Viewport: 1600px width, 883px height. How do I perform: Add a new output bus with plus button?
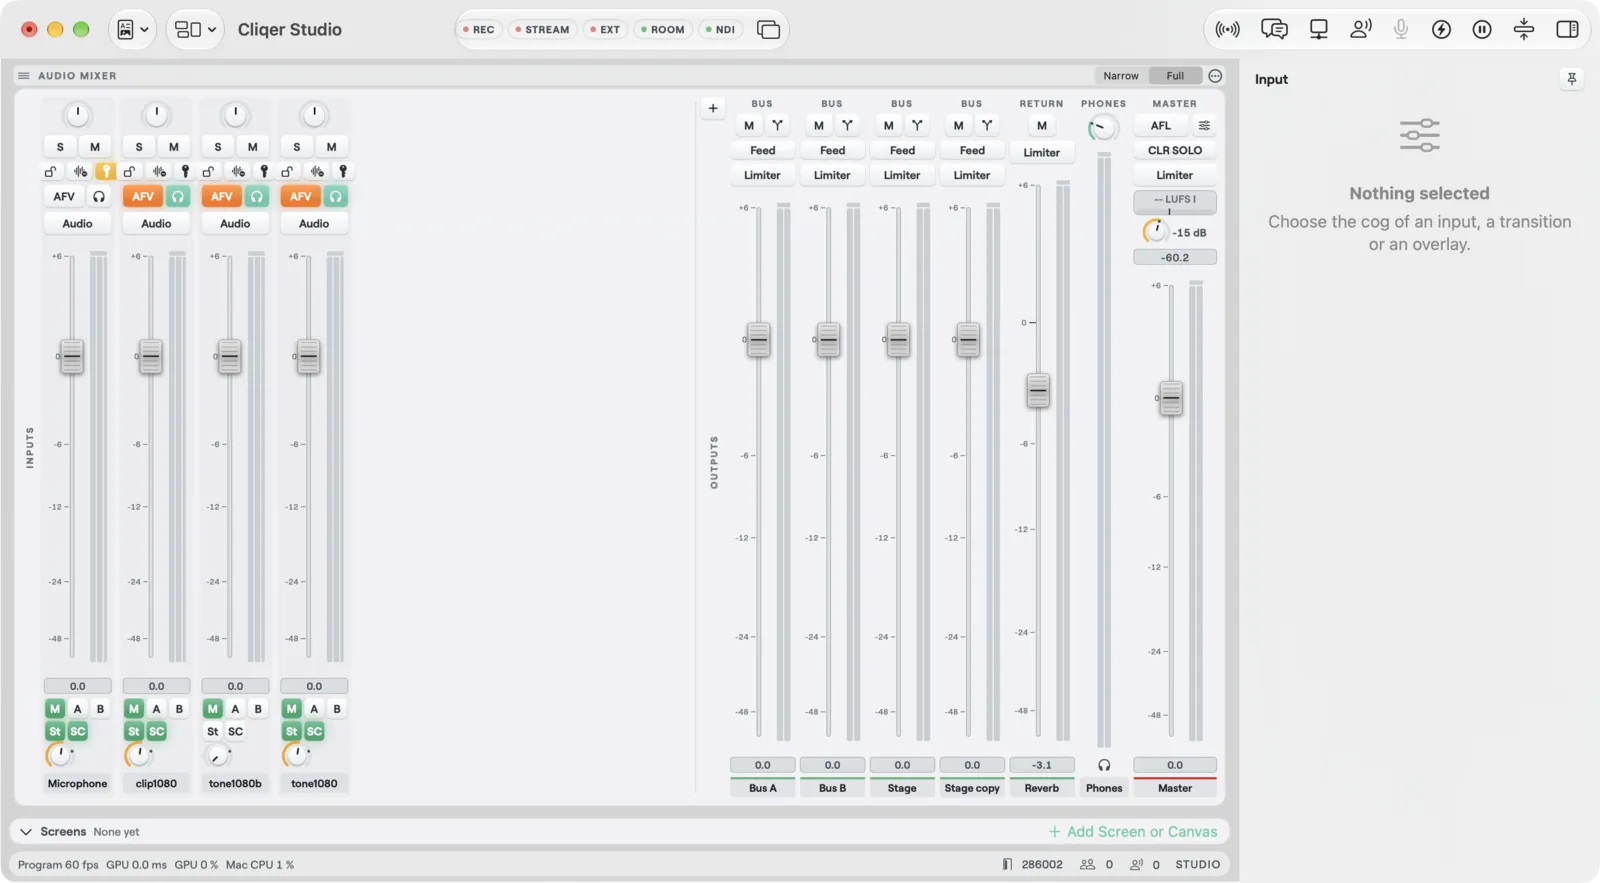tap(713, 108)
